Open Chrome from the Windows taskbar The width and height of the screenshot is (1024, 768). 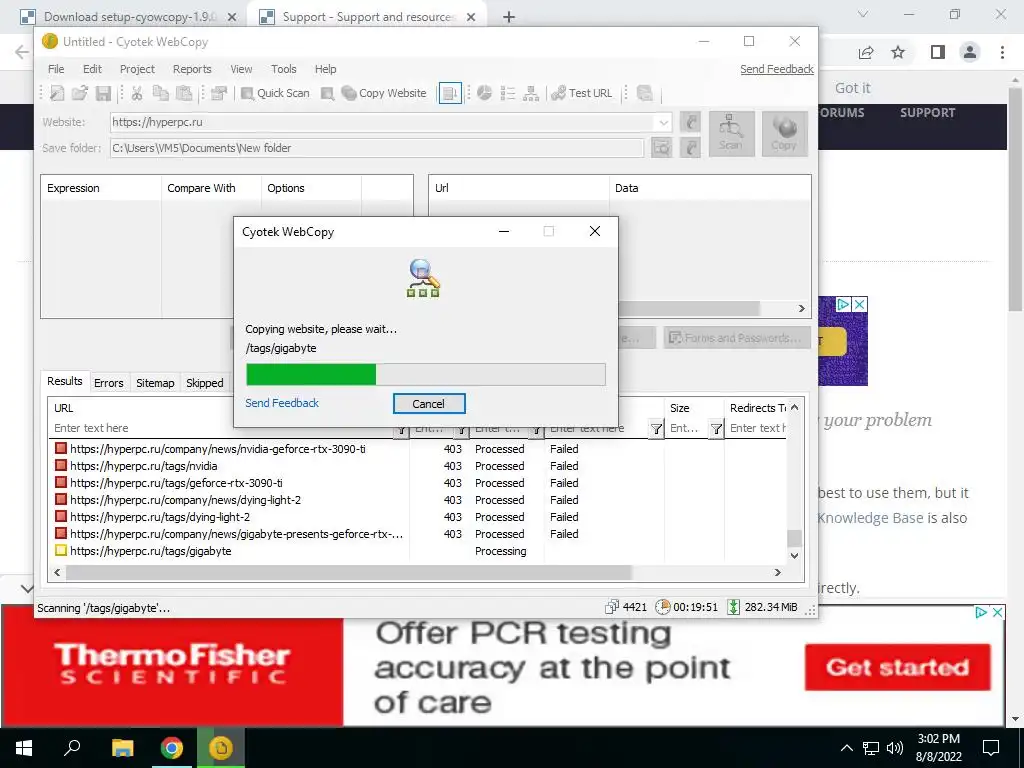point(172,747)
